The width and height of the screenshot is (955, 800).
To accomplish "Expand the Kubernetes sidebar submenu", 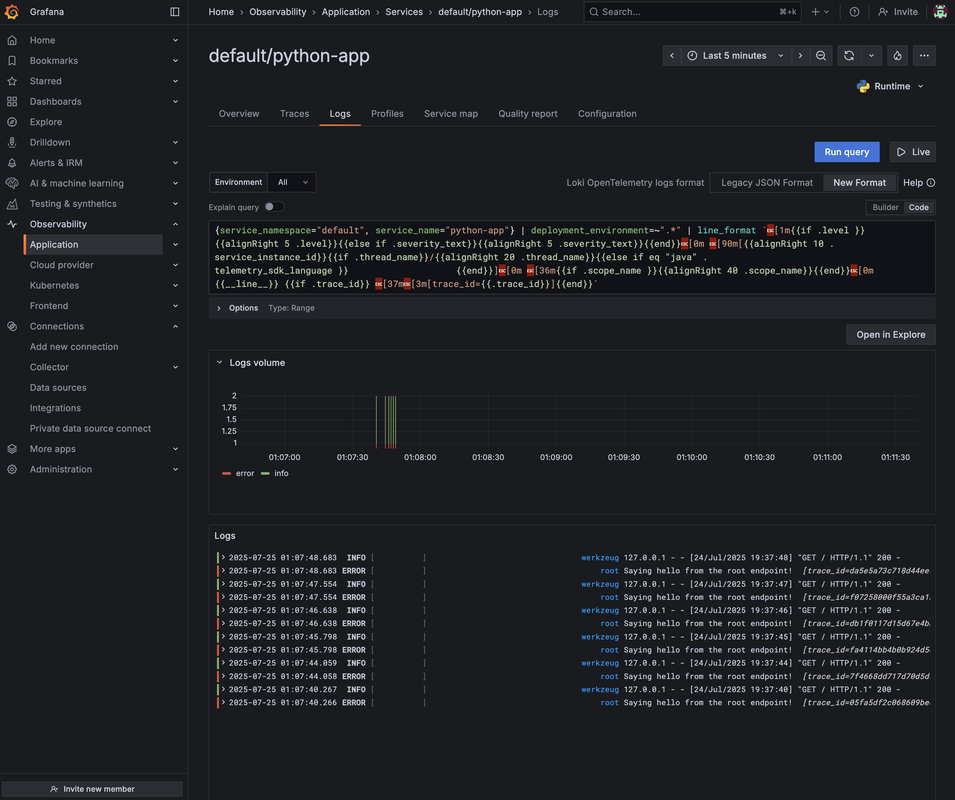I will click(175, 286).
